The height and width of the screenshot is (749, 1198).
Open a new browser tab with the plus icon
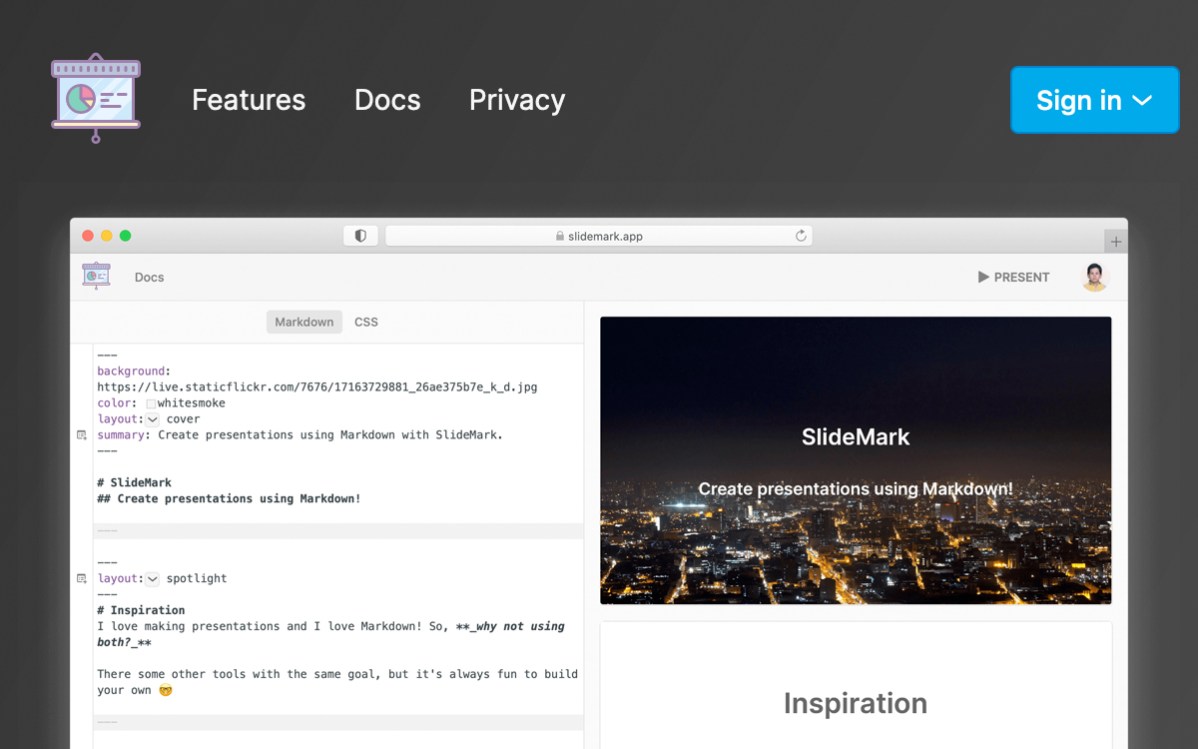click(x=1115, y=242)
